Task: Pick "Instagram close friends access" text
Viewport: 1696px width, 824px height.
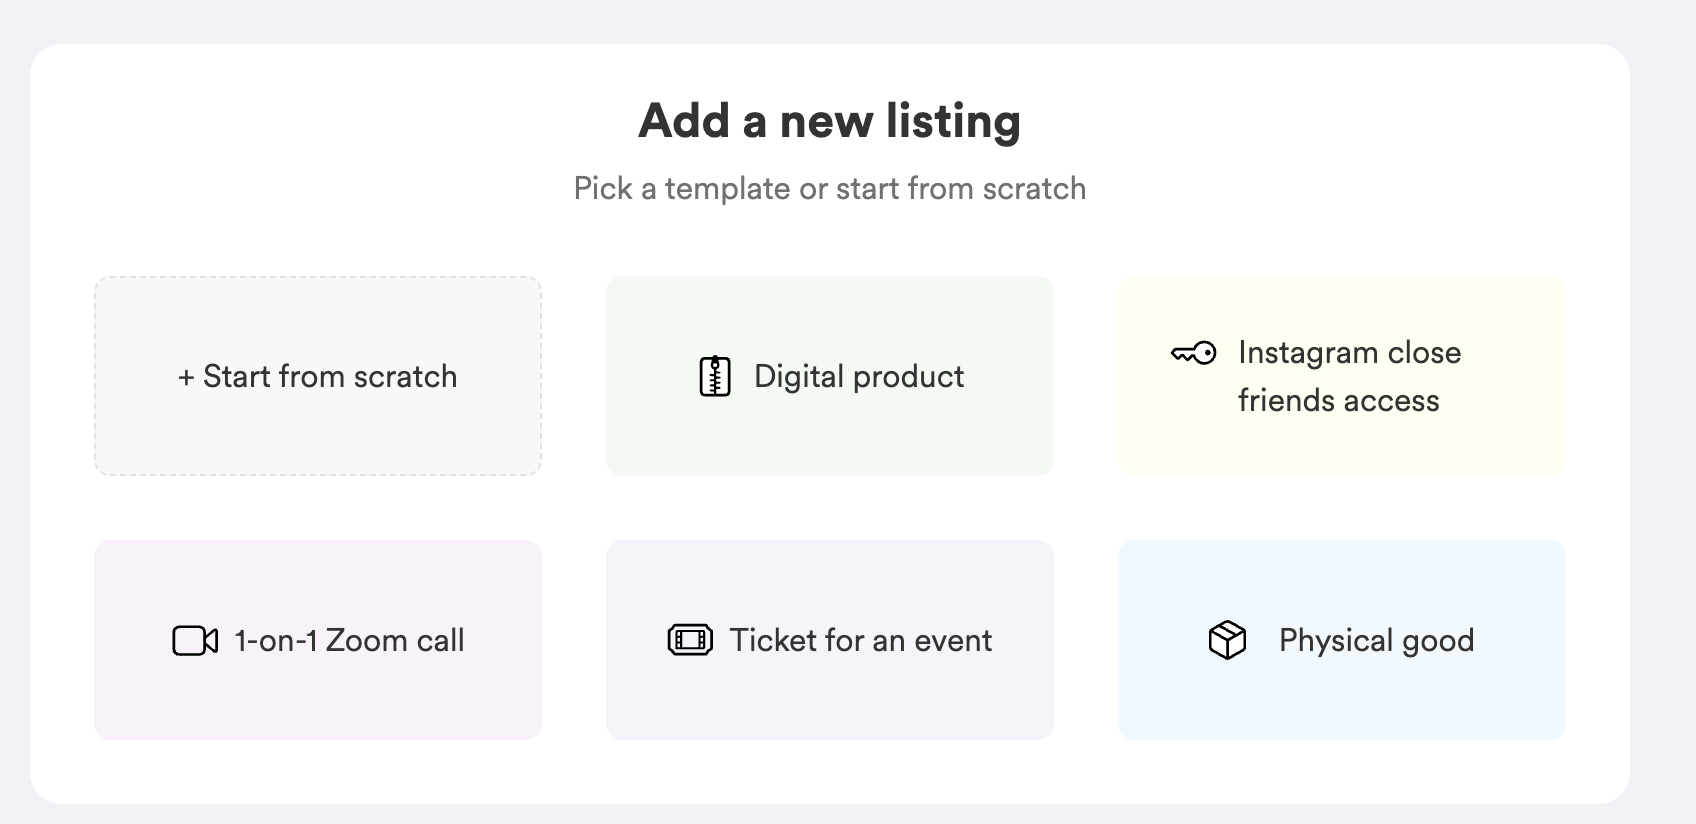Action: tap(1348, 376)
